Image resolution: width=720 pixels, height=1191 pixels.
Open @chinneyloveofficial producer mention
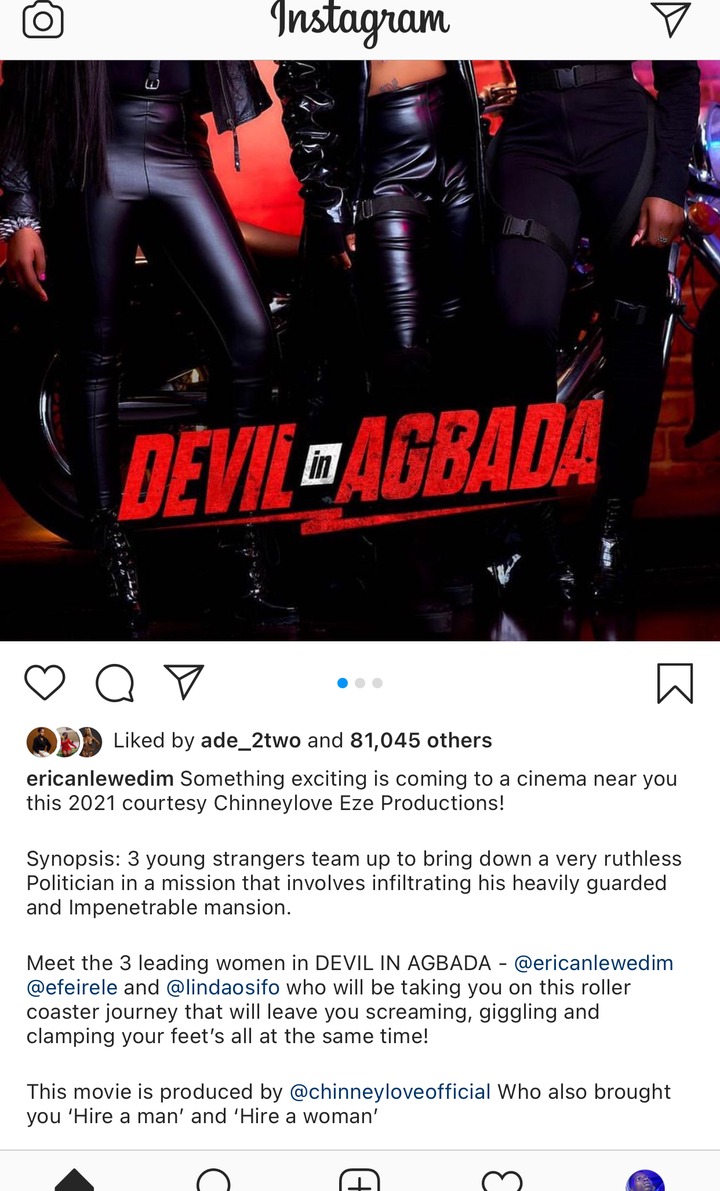pyautogui.click(x=390, y=1091)
